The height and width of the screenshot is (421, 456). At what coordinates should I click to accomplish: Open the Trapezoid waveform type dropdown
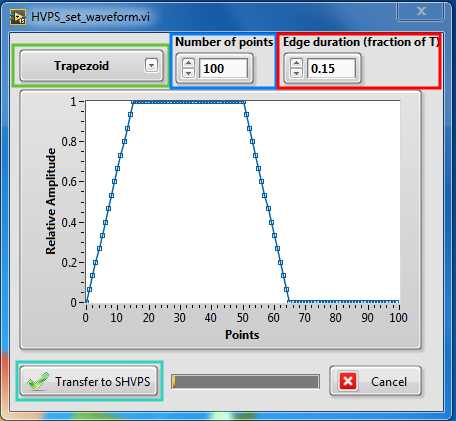coord(91,66)
